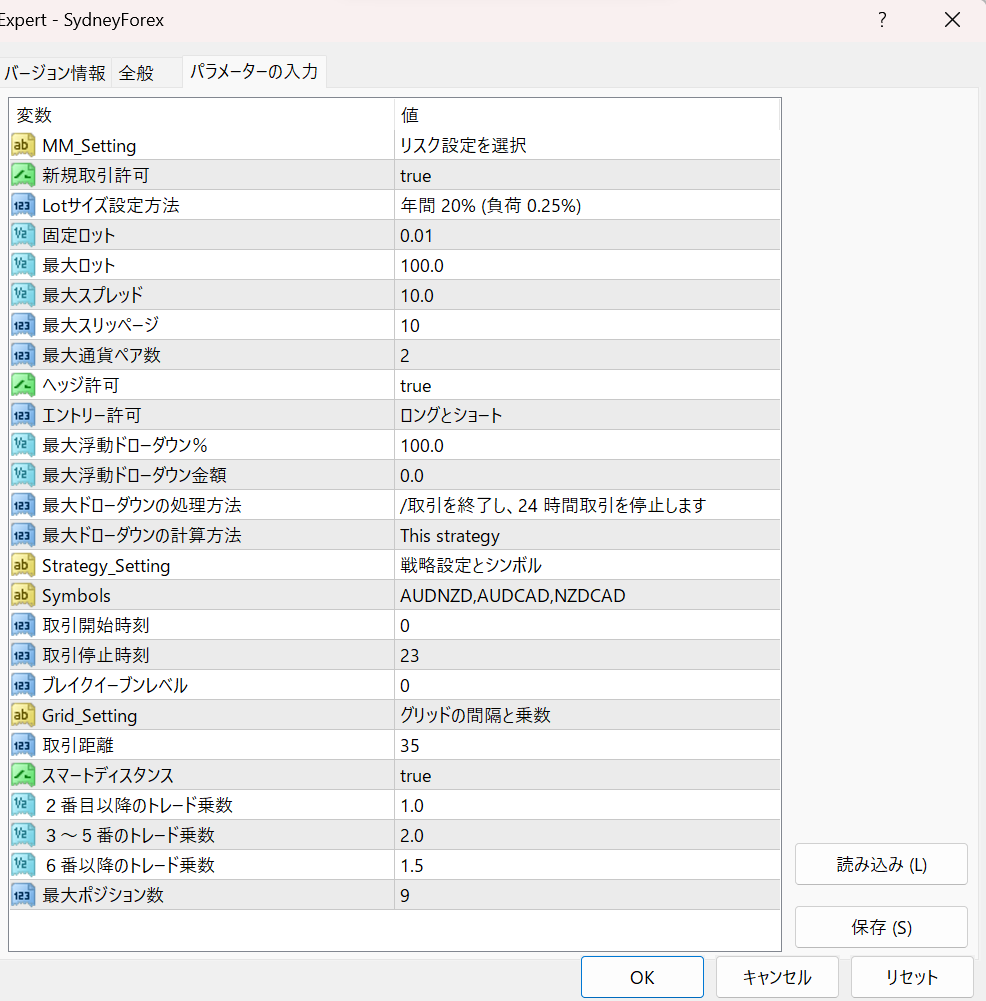
Task: Click the string icon beside Symbols
Action: 22,595
